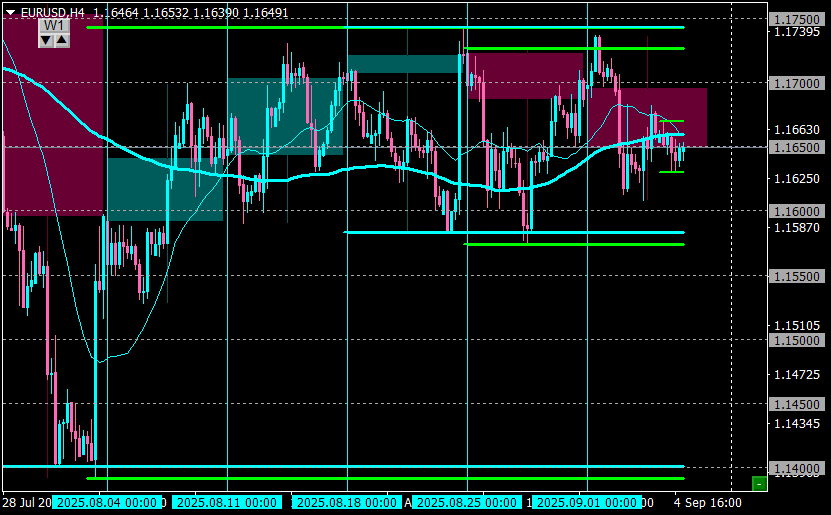Click the up arrow under W1
The height and width of the screenshot is (515, 831).
click(61, 40)
